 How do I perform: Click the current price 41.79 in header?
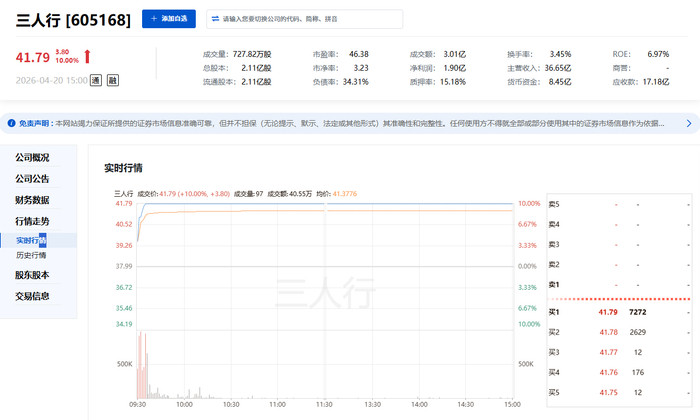click(x=33, y=58)
